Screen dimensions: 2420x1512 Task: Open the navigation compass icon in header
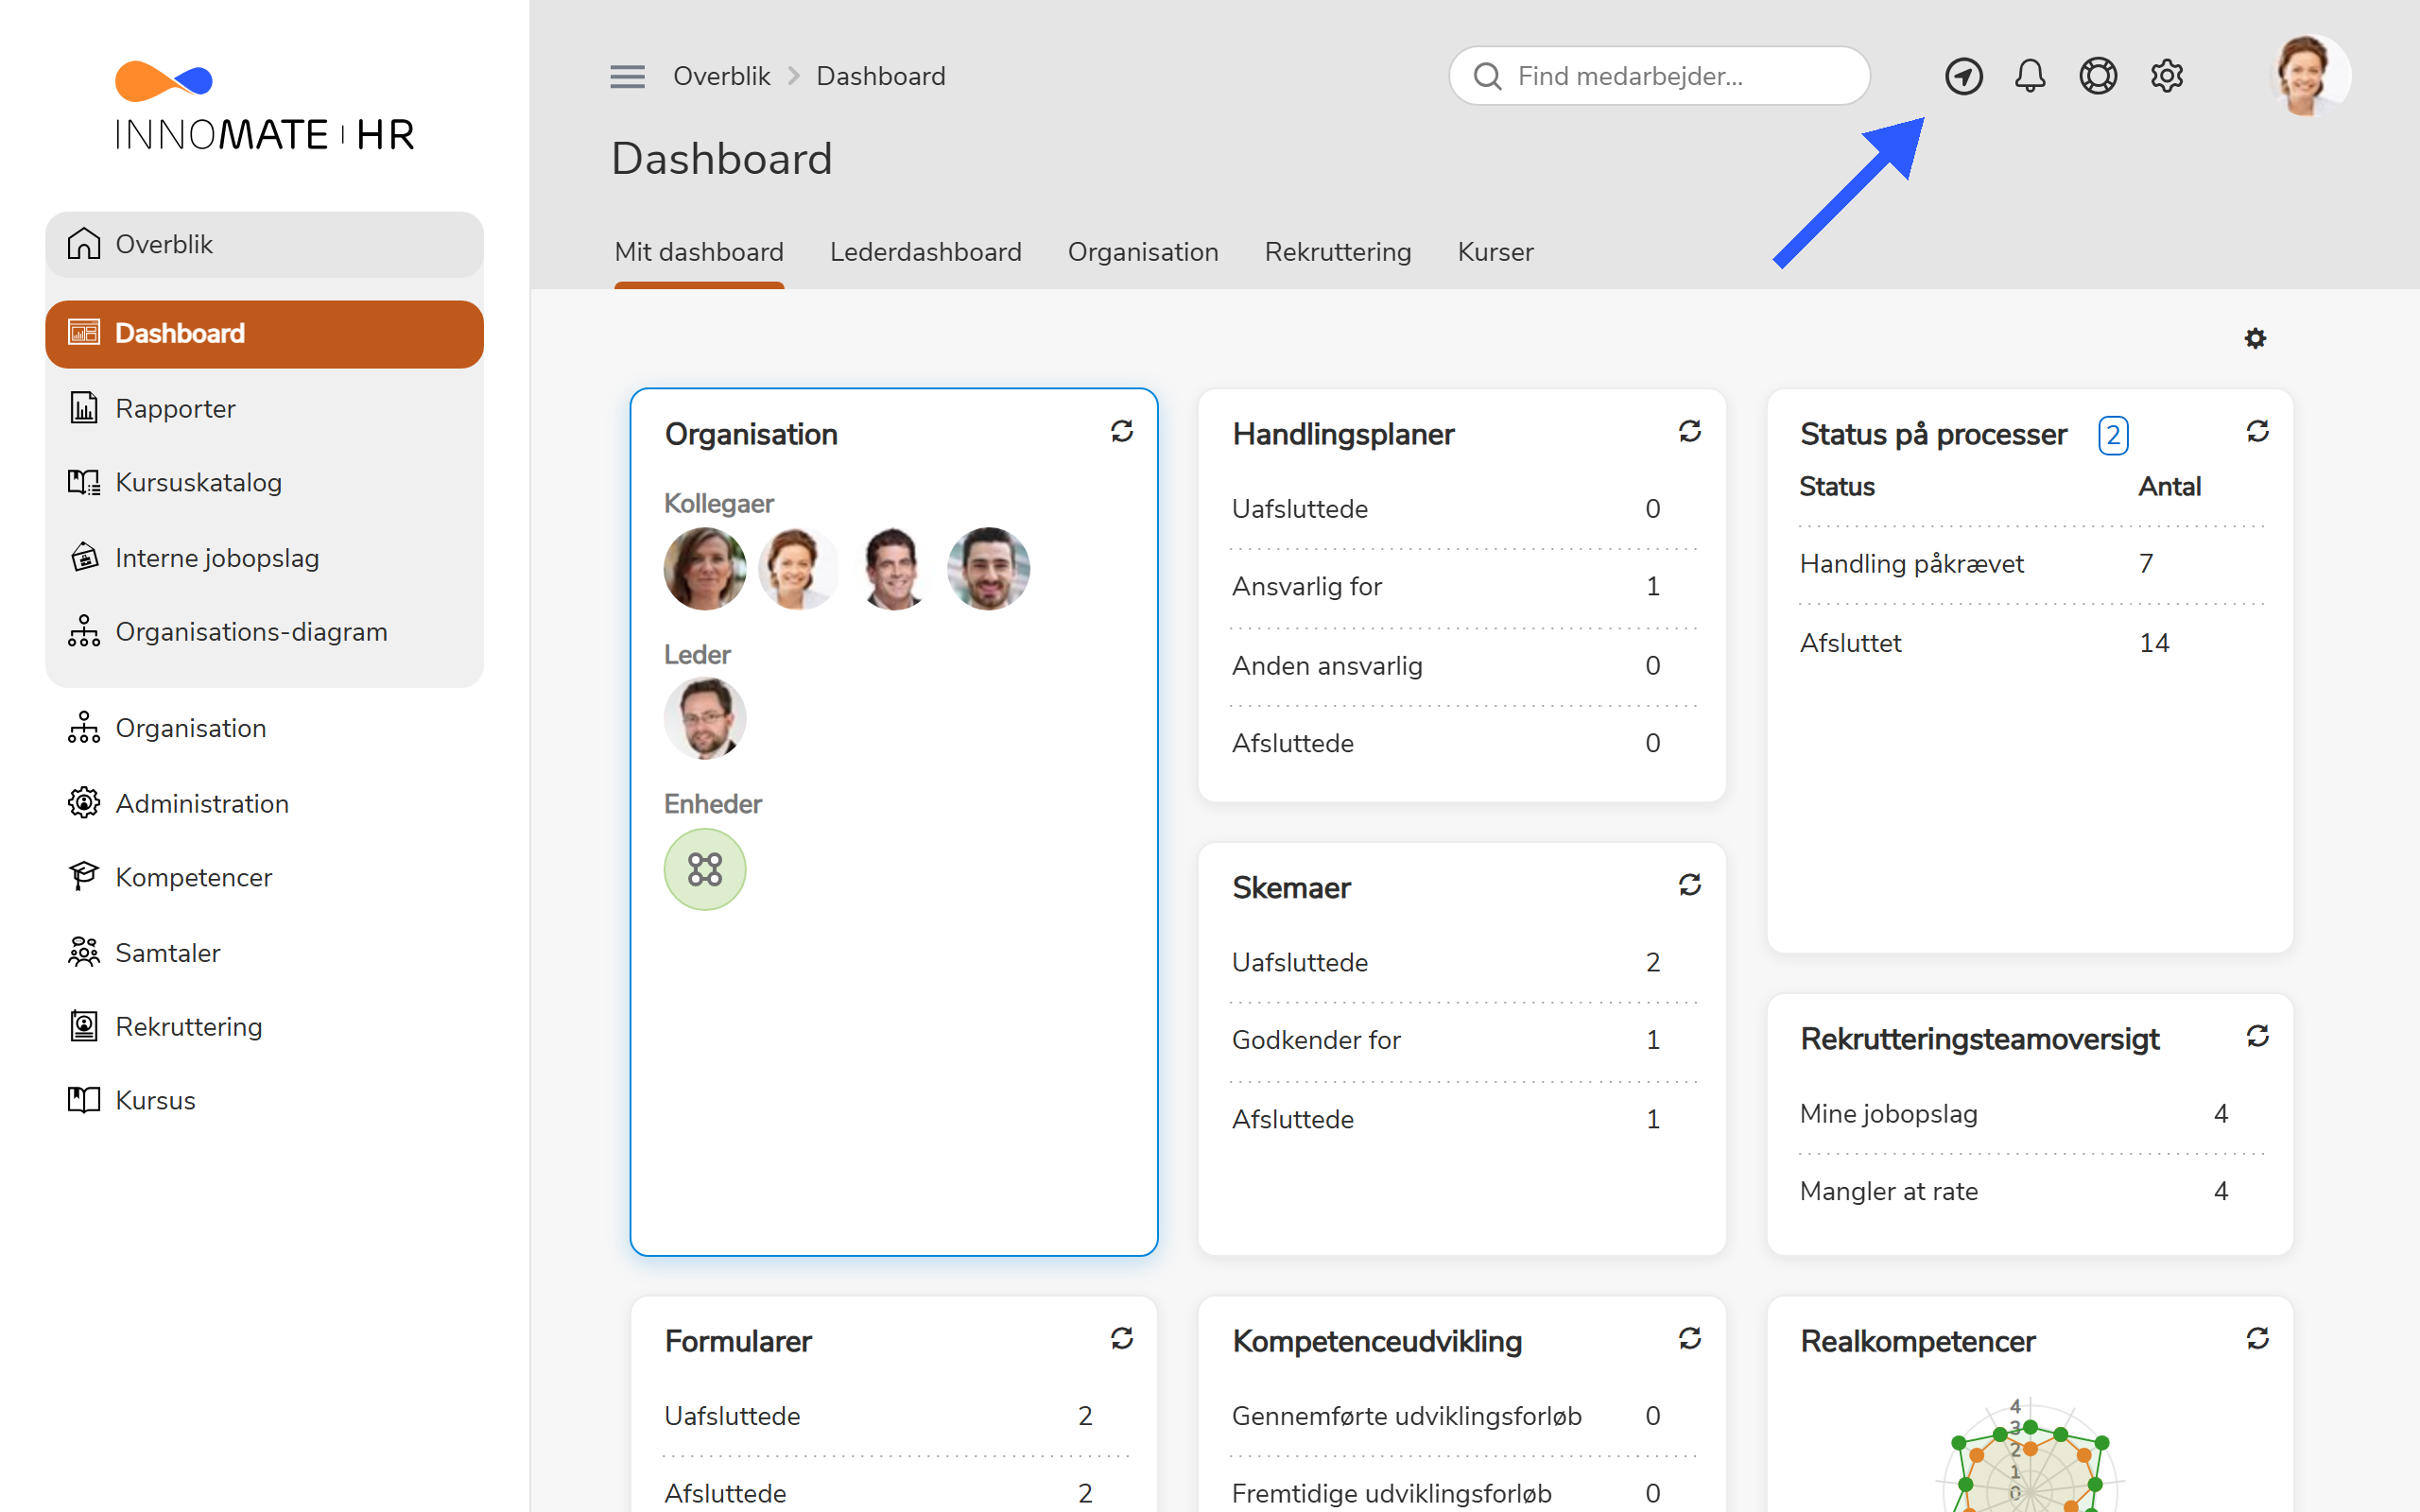[1963, 76]
